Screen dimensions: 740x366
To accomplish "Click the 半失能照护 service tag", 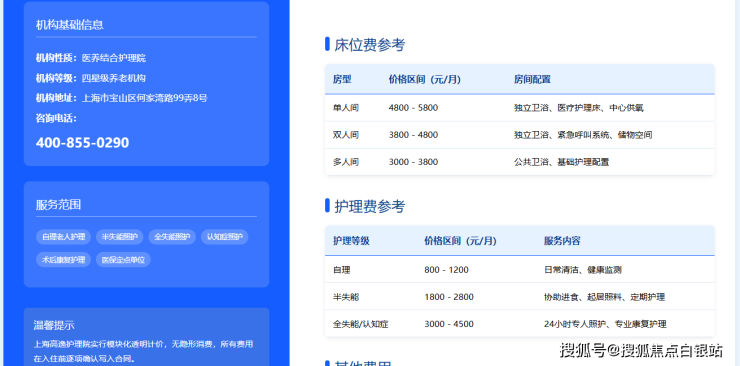I will 119,237.
